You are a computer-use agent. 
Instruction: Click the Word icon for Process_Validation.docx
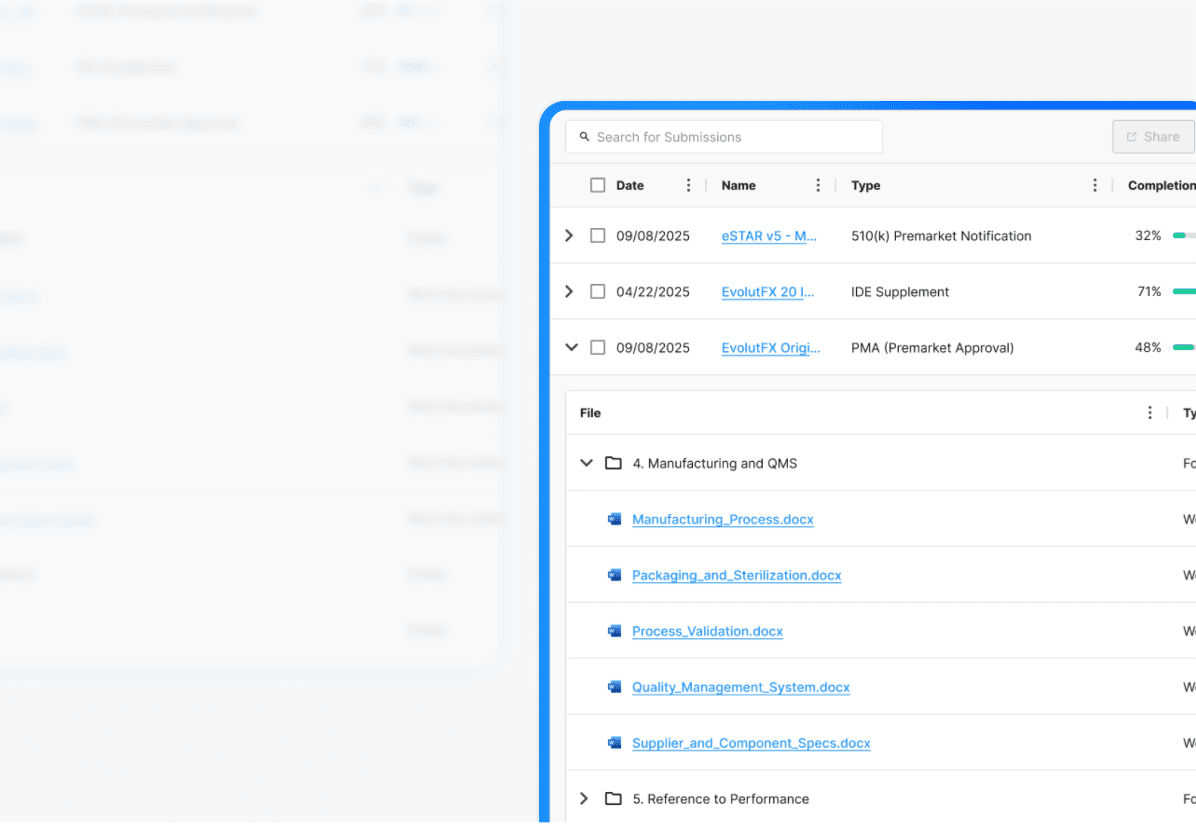[614, 631]
